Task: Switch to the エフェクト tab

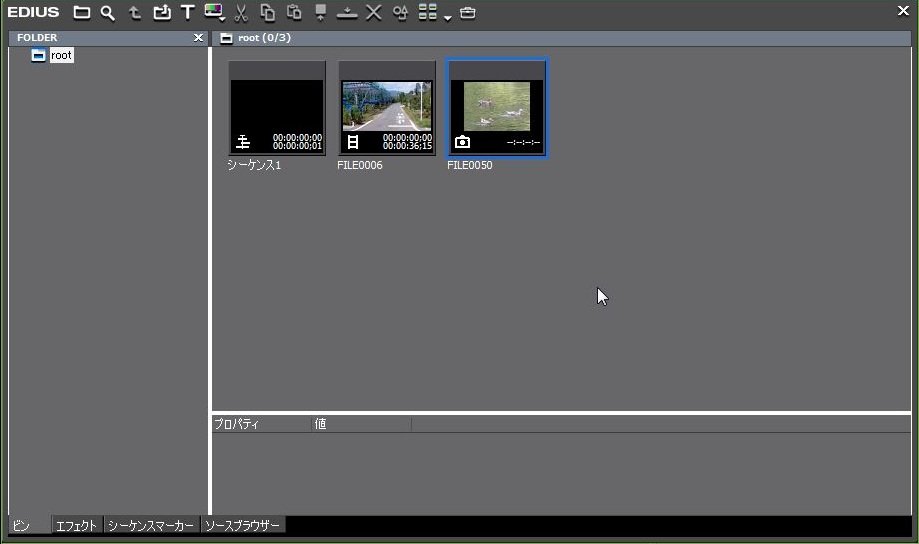Action: 77,525
